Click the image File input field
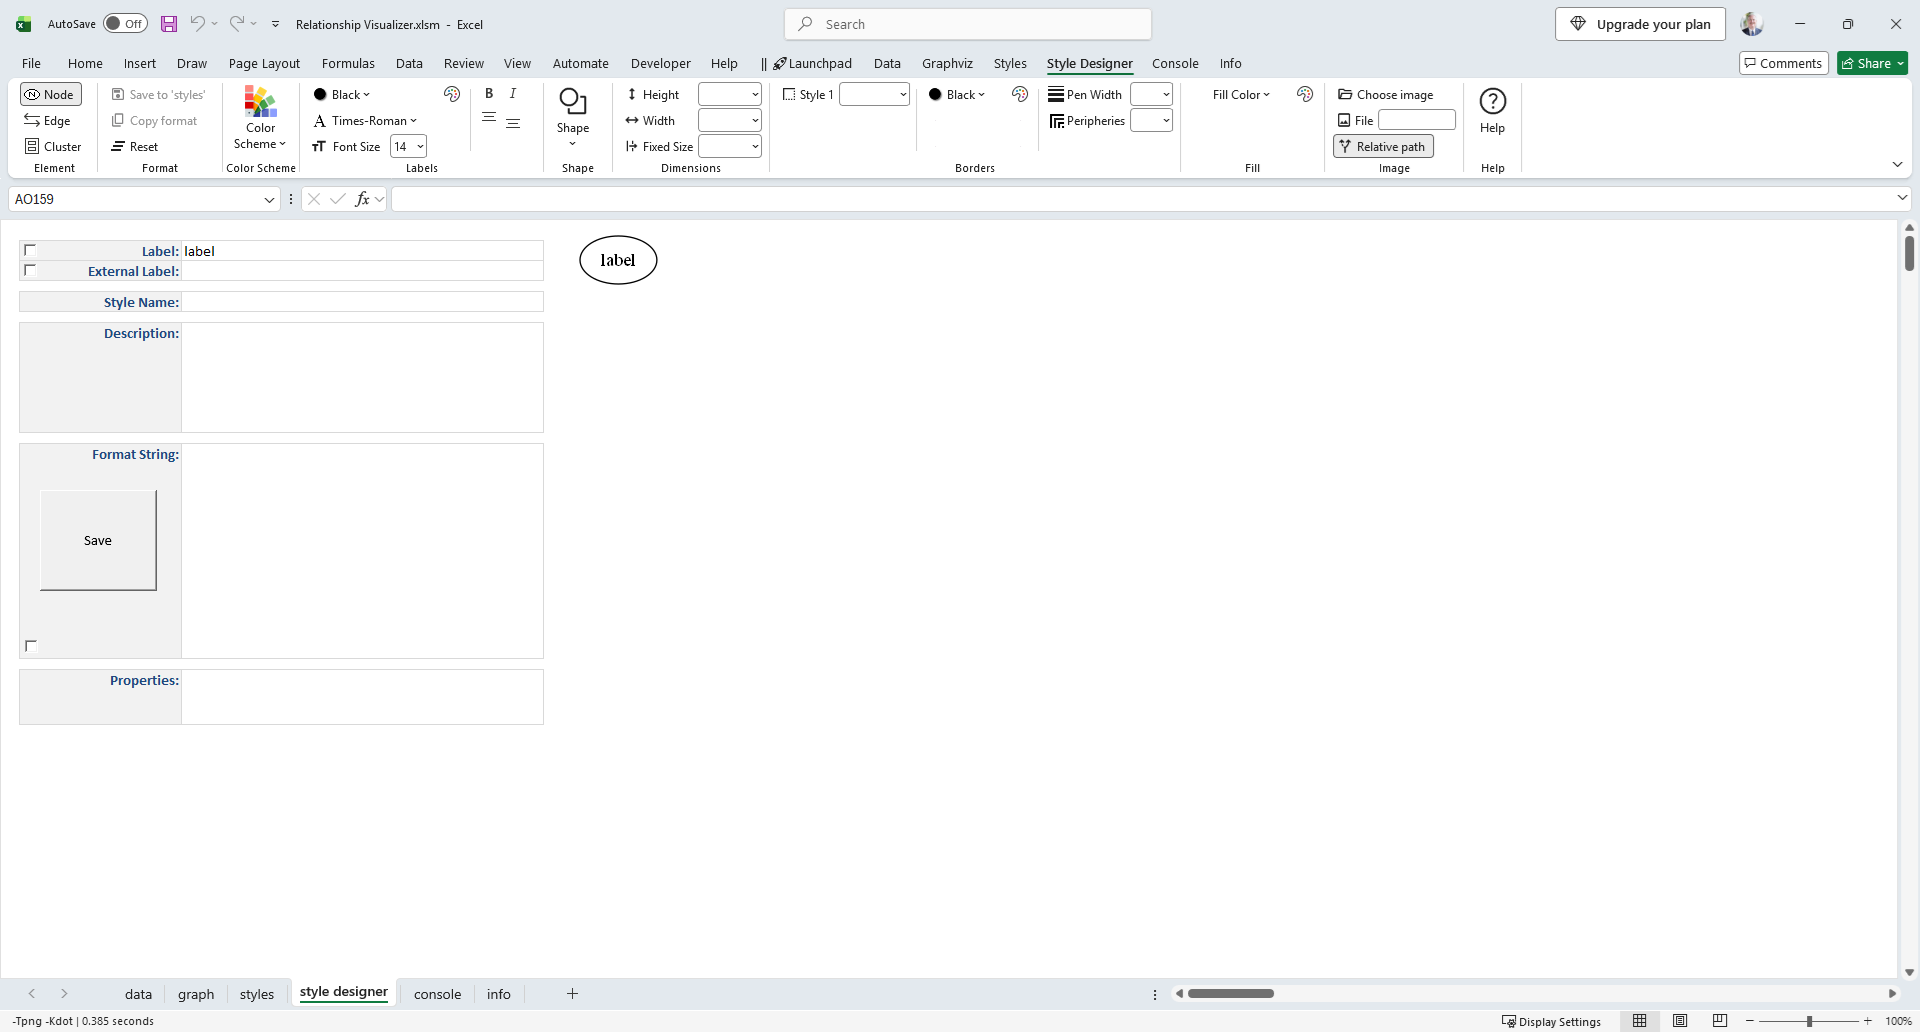 pos(1416,120)
